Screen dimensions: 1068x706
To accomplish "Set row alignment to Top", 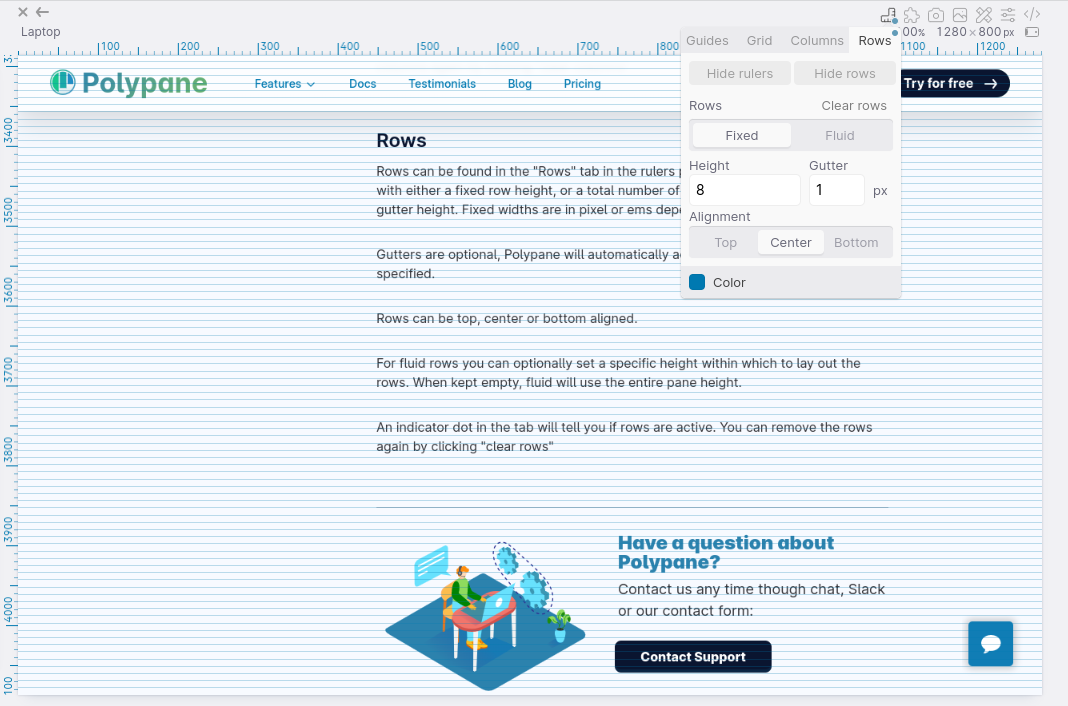I will [x=725, y=242].
